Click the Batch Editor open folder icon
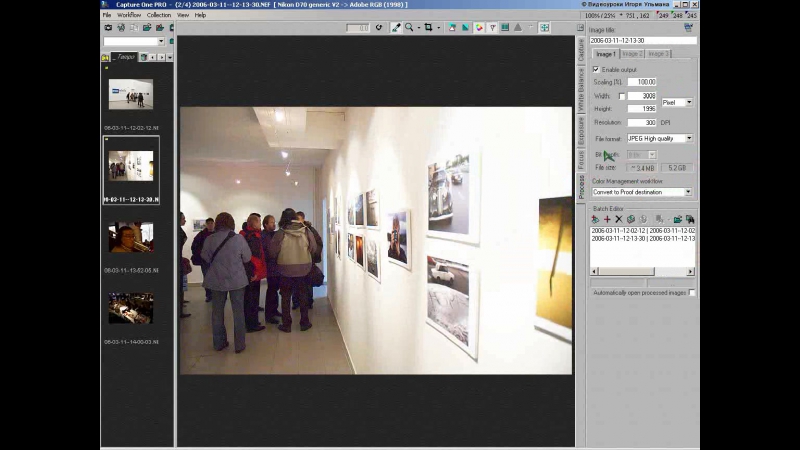The height and width of the screenshot is (450, 800). tap(678, 219)
